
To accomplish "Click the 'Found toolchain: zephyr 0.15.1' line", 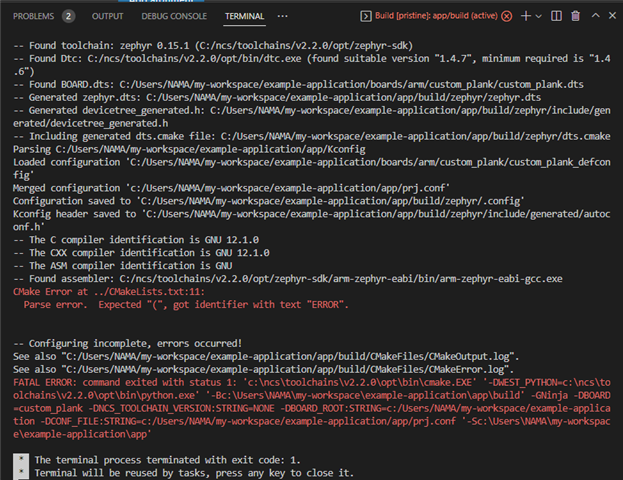I will tap(213, 46).
